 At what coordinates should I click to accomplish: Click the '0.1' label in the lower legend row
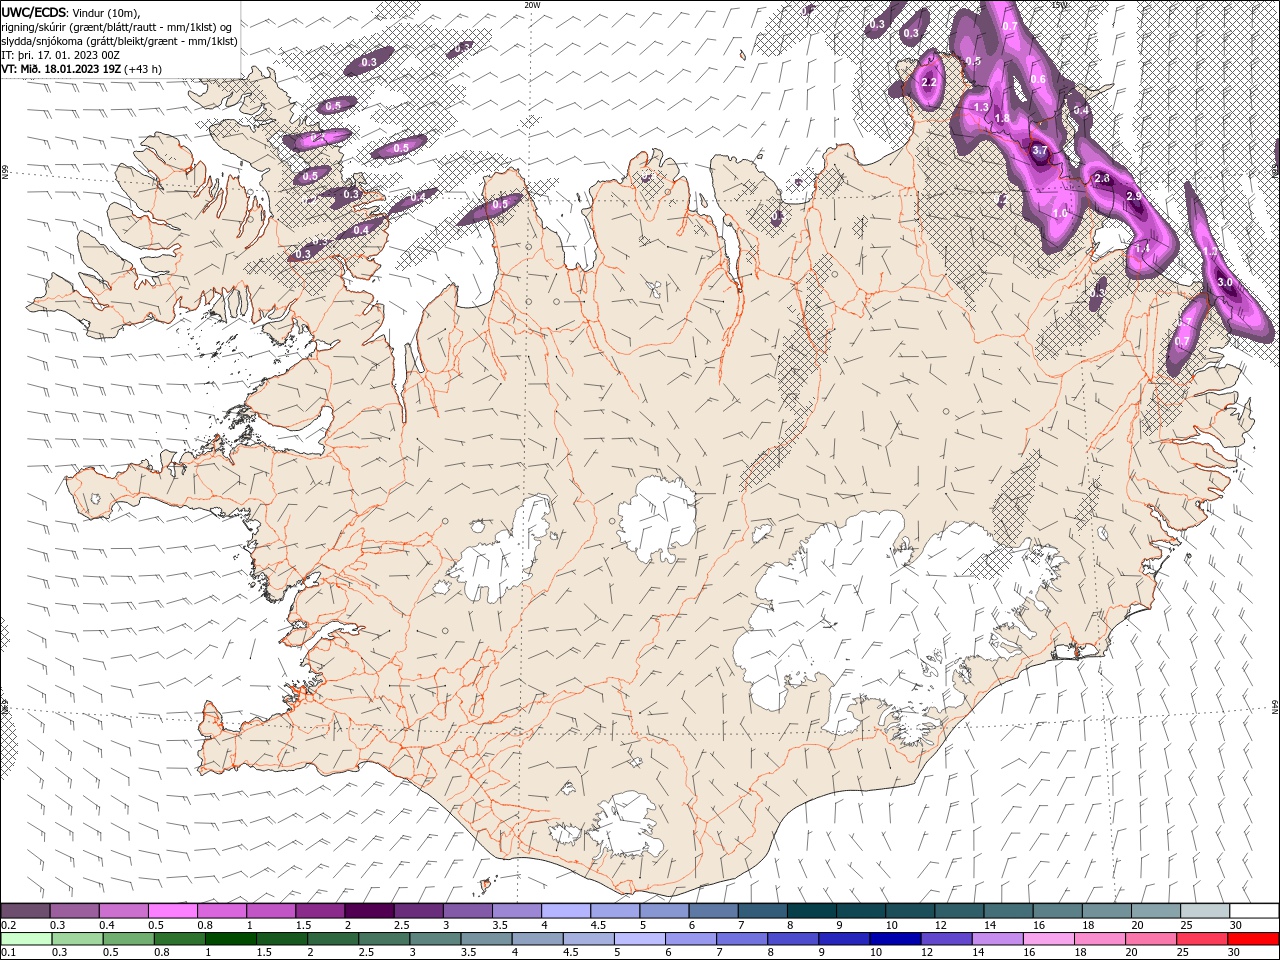[8, 953]
